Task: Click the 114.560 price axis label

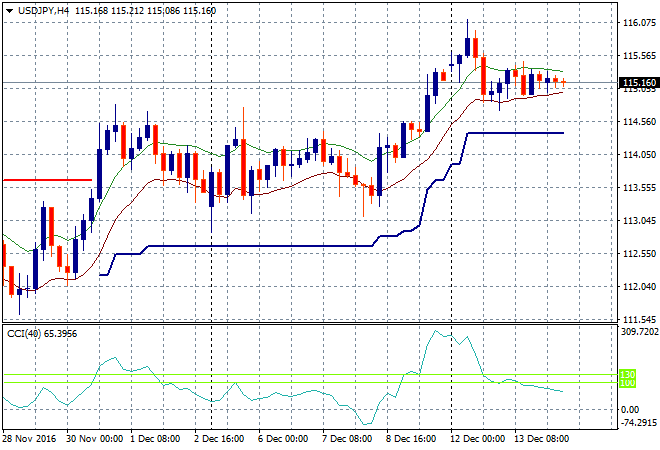Action: tap(639, 122)
